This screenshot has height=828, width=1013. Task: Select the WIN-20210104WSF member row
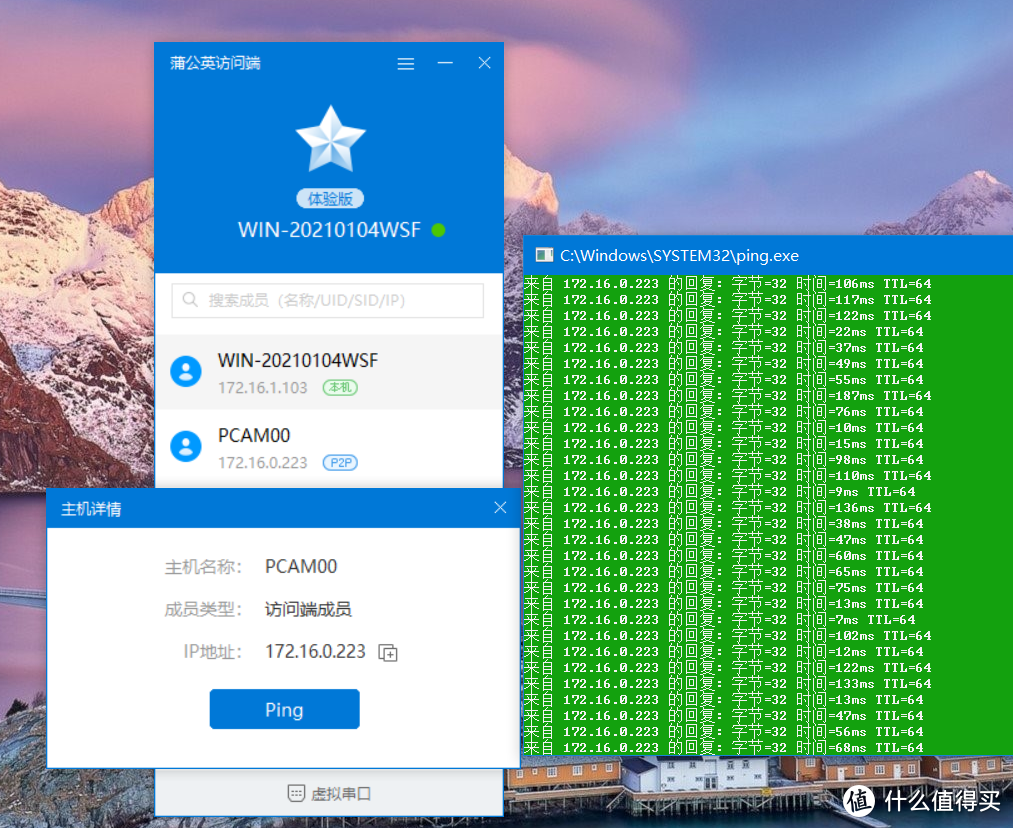329,372
